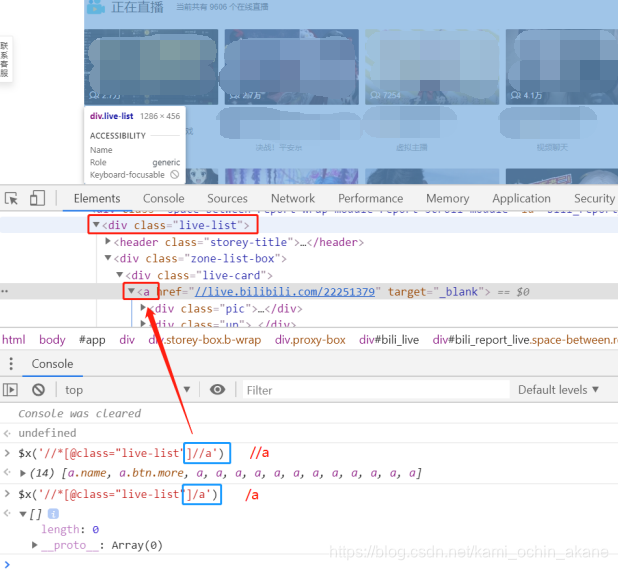618x570 pixels.
Task: Click the live thumbnail with 7254 viewers
Action: pyautogui.click(x=432, y=67)
